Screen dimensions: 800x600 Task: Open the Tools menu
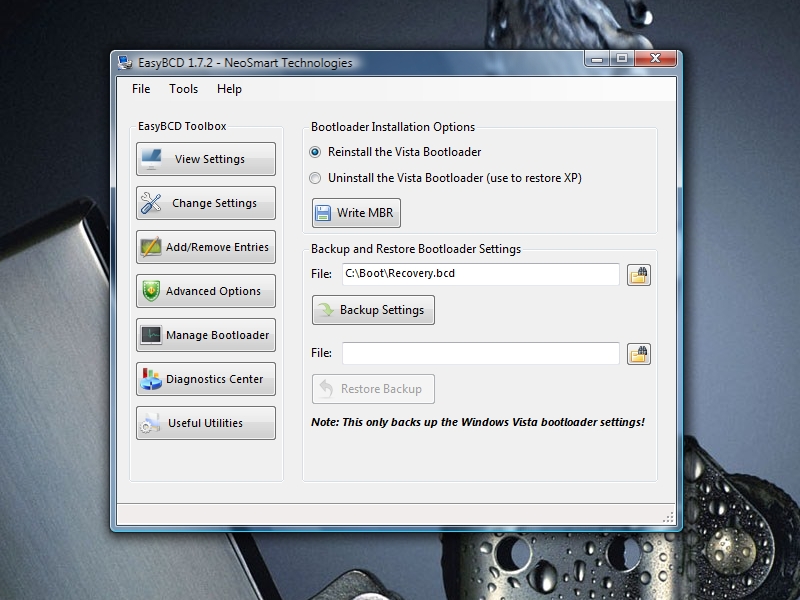(184, 89)
